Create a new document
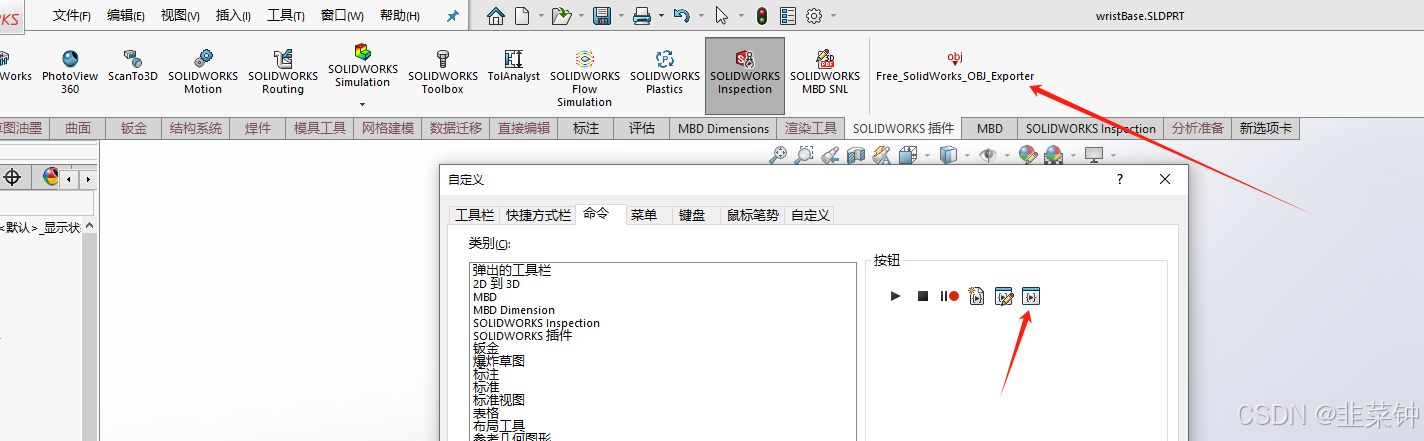 point(522,16)
